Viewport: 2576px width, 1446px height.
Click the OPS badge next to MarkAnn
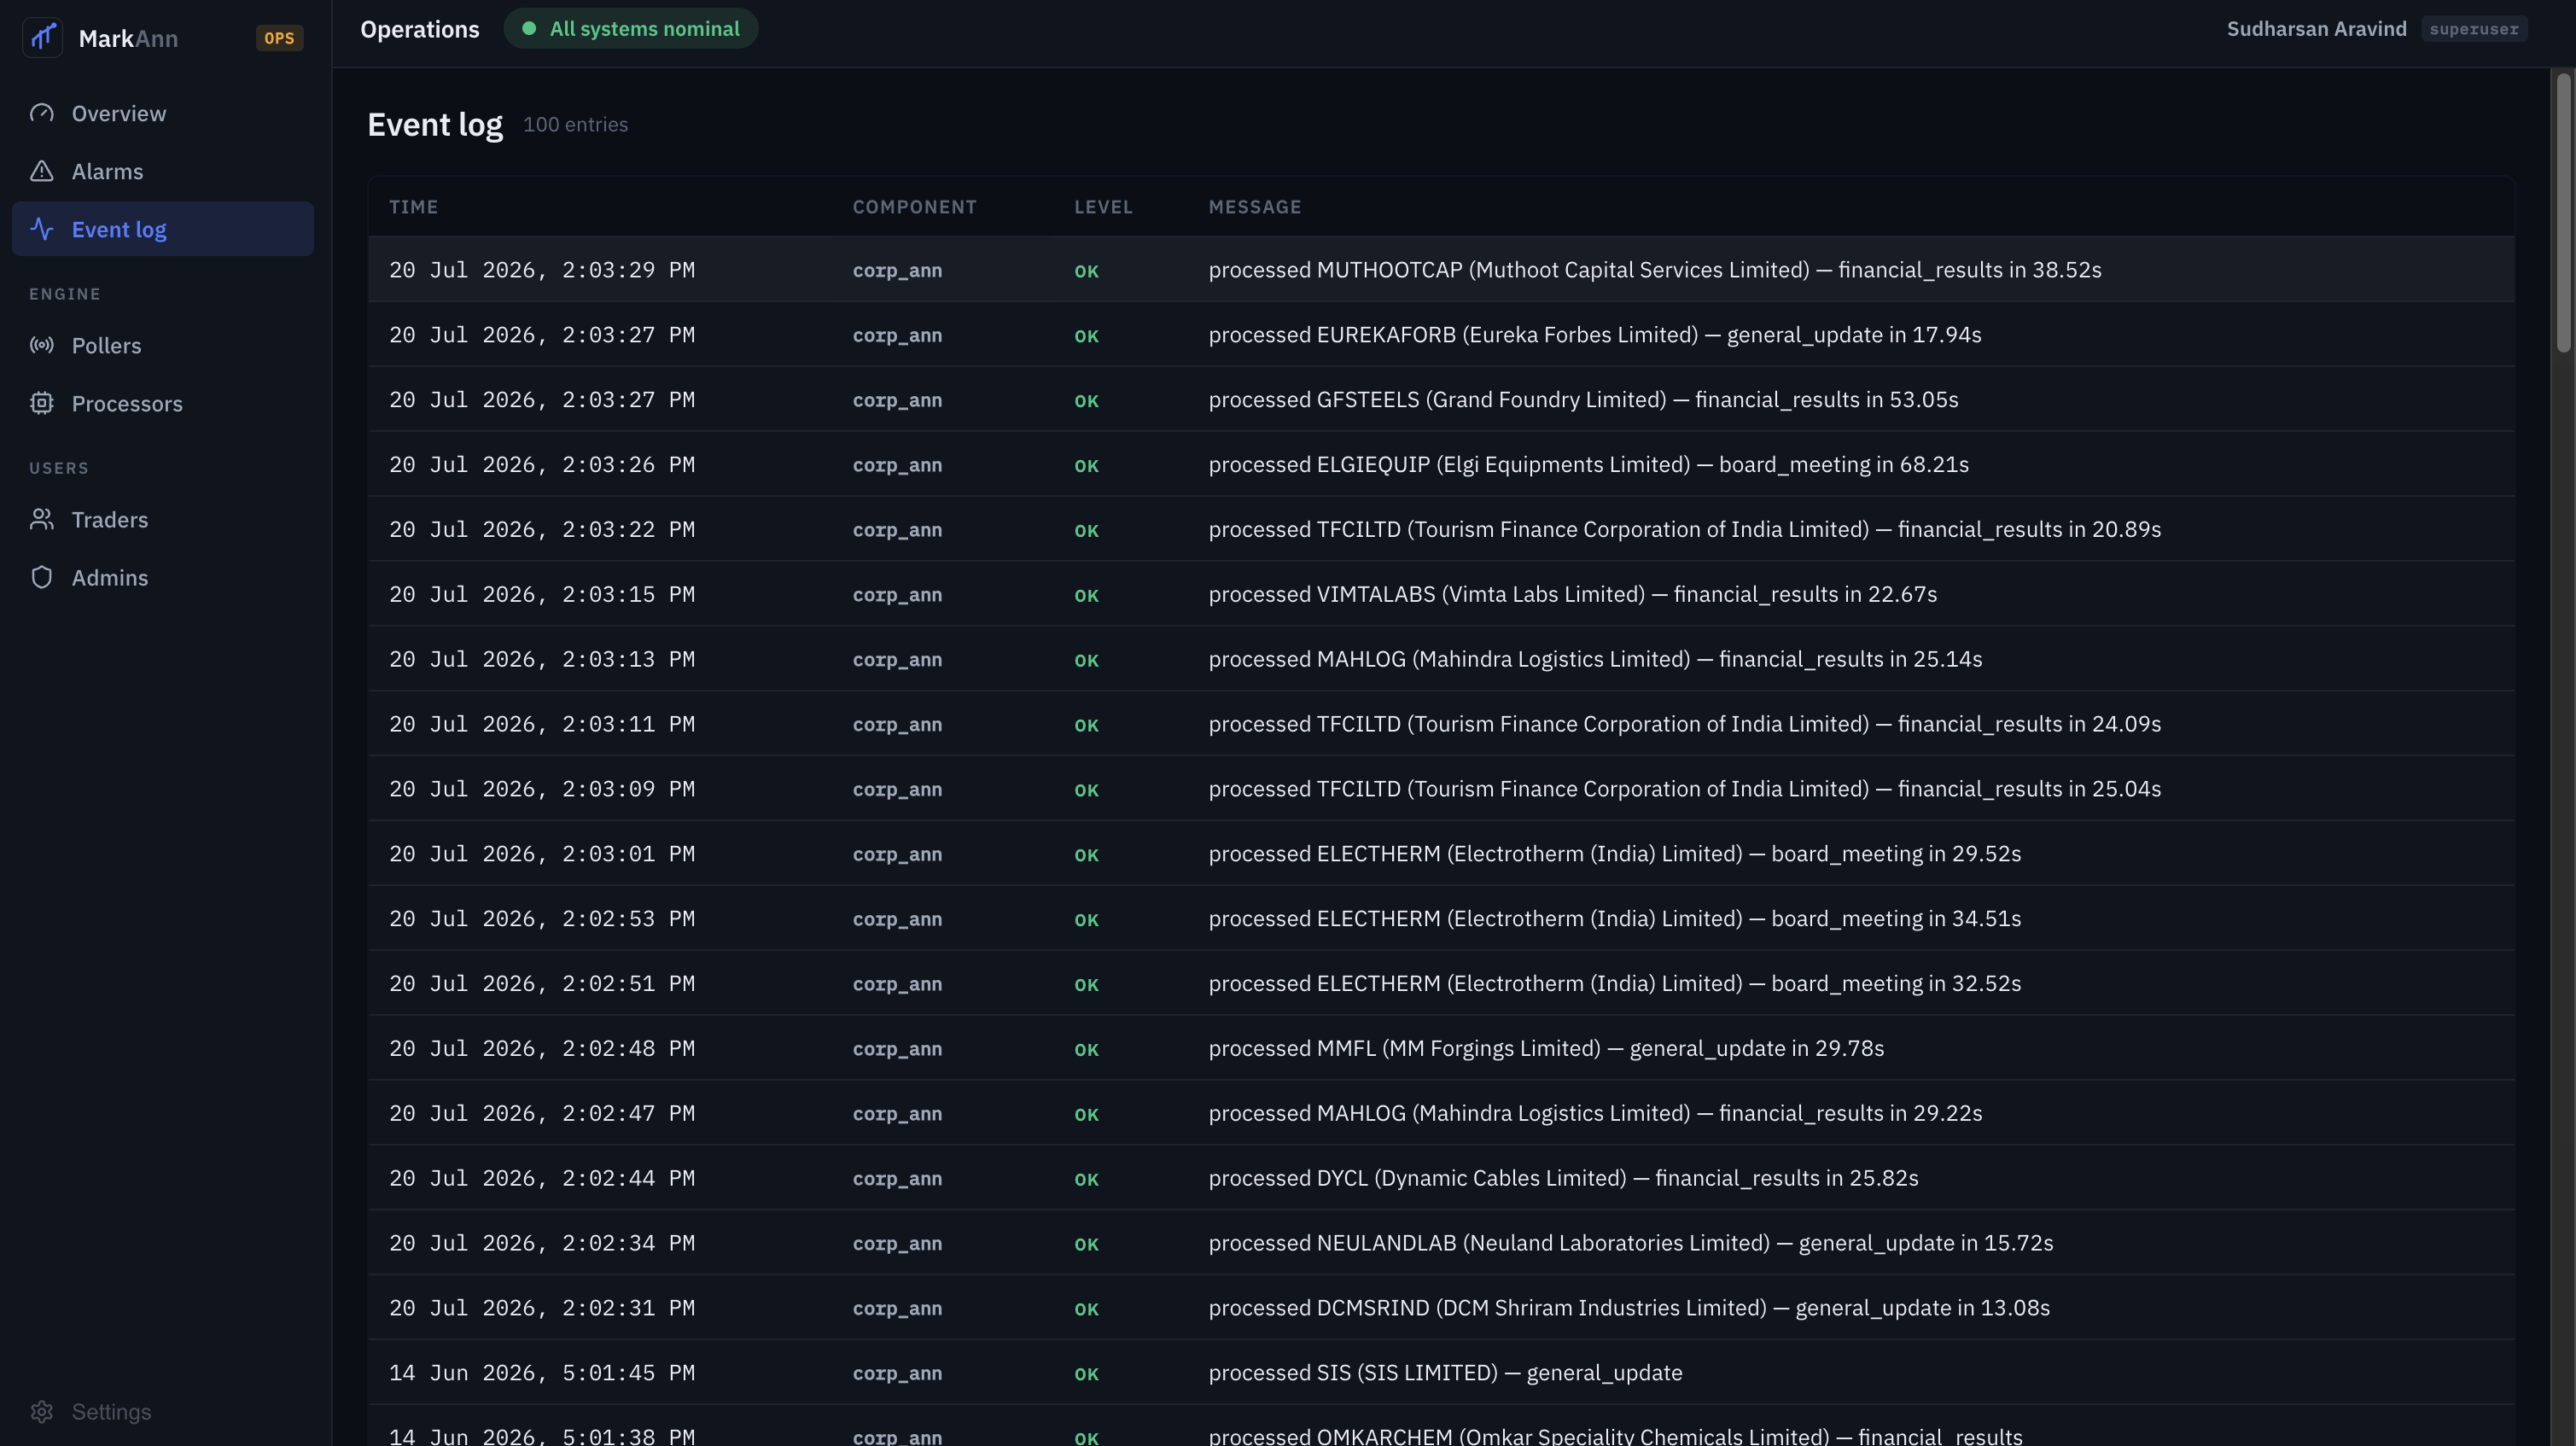[279, 38]
